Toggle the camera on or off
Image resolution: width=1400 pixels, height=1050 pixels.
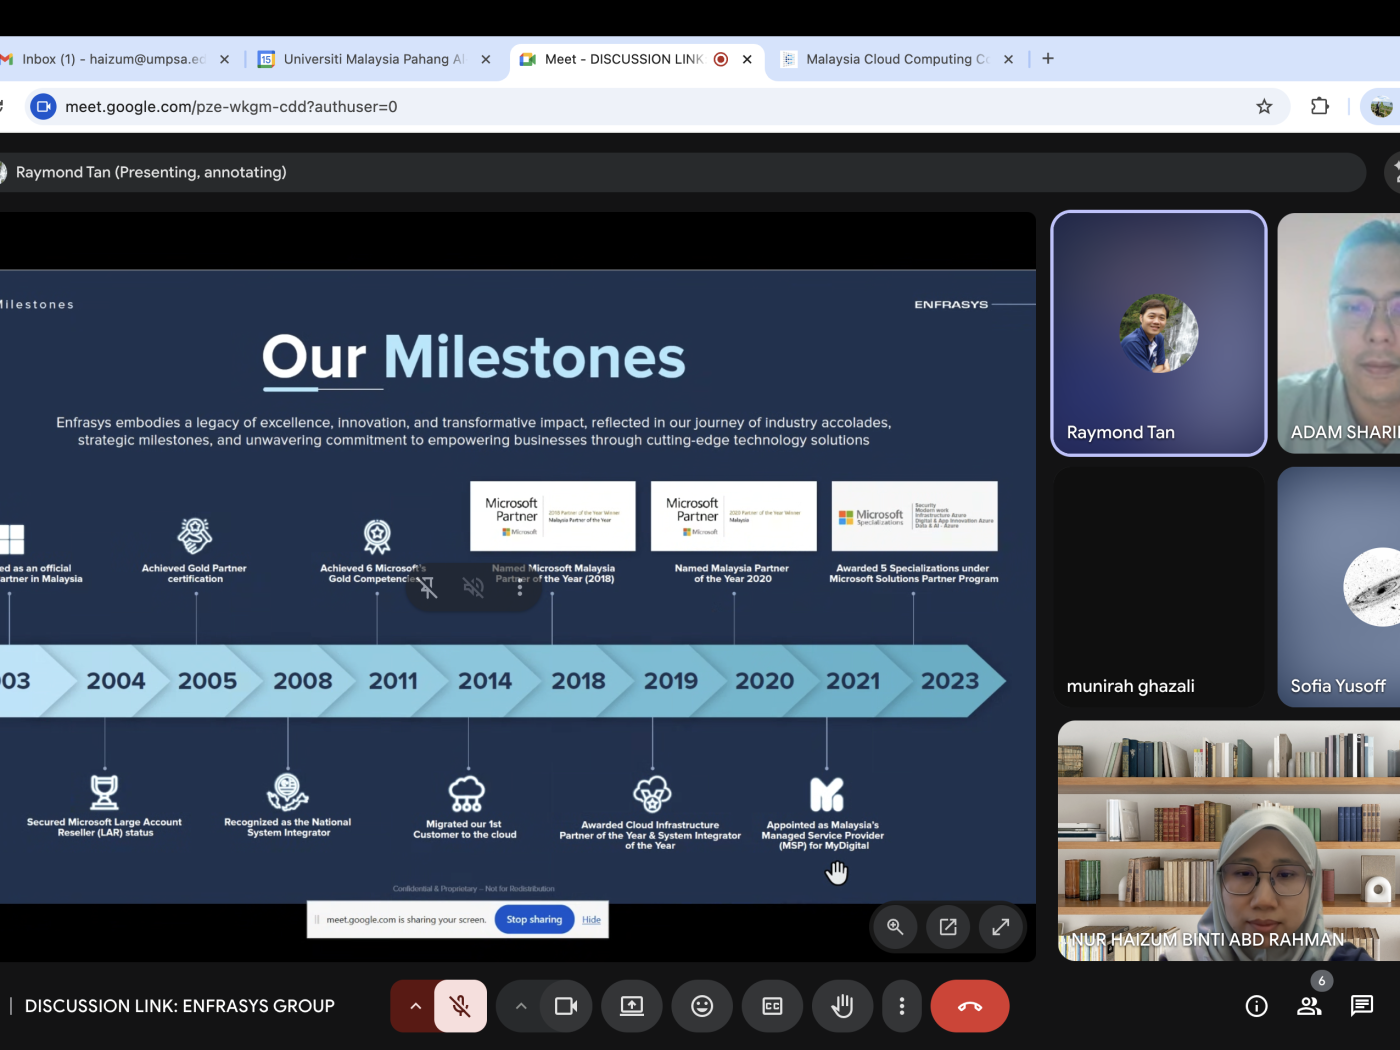[x=566, y=1006]
